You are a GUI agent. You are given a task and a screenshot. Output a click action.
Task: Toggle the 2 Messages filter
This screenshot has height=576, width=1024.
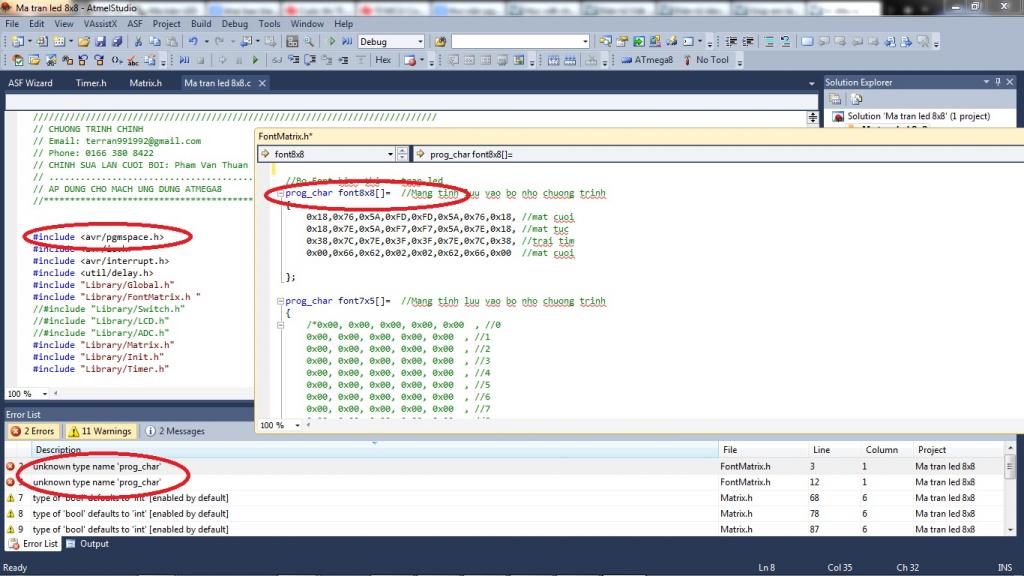tap(174, 431)
